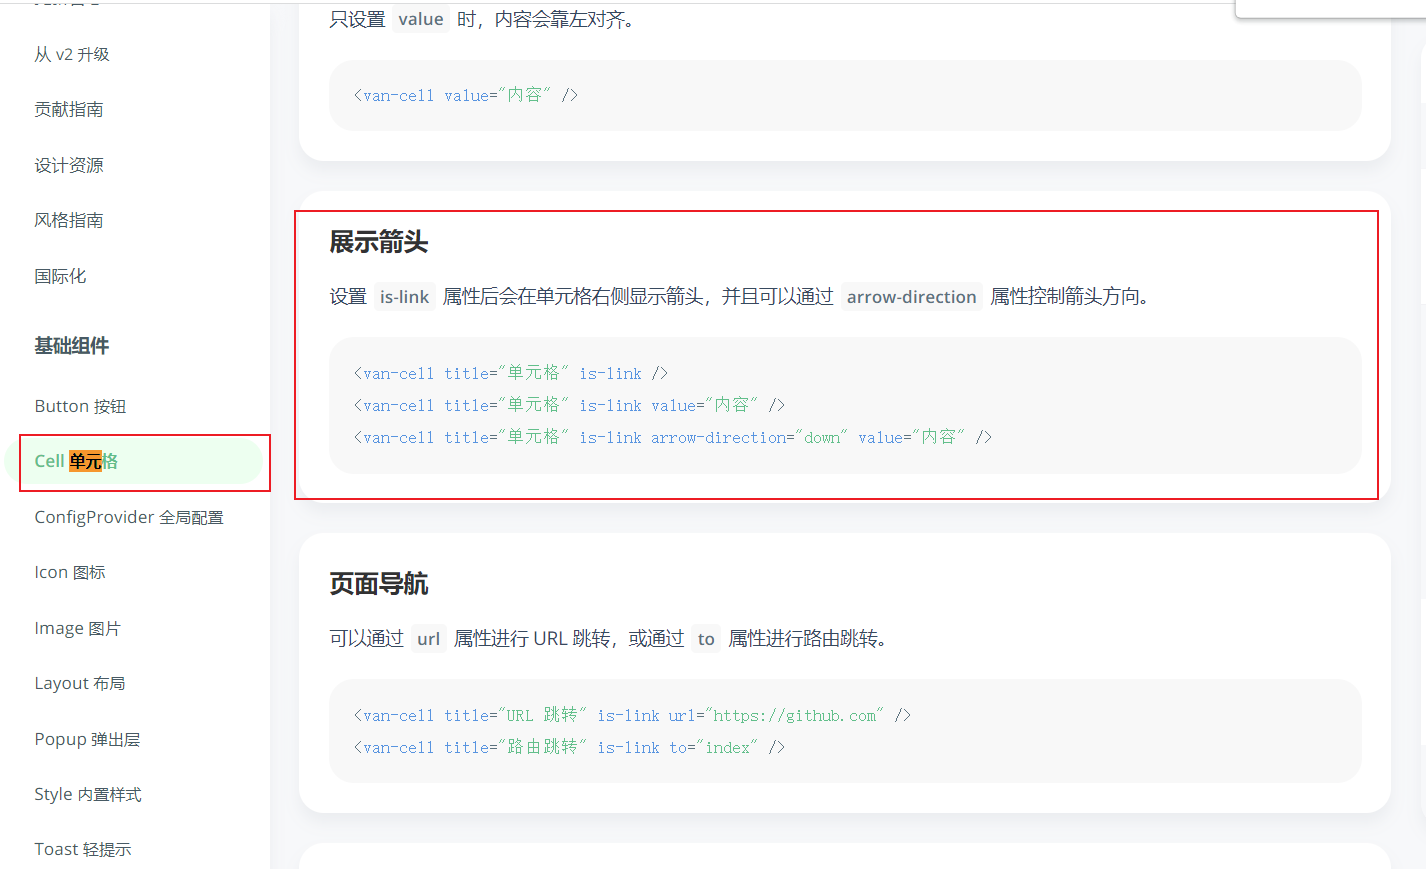Image resolution: width=1426 pixels, height=869 pixels.
Task: Open the Image 图片 component page
Action: 77,628
